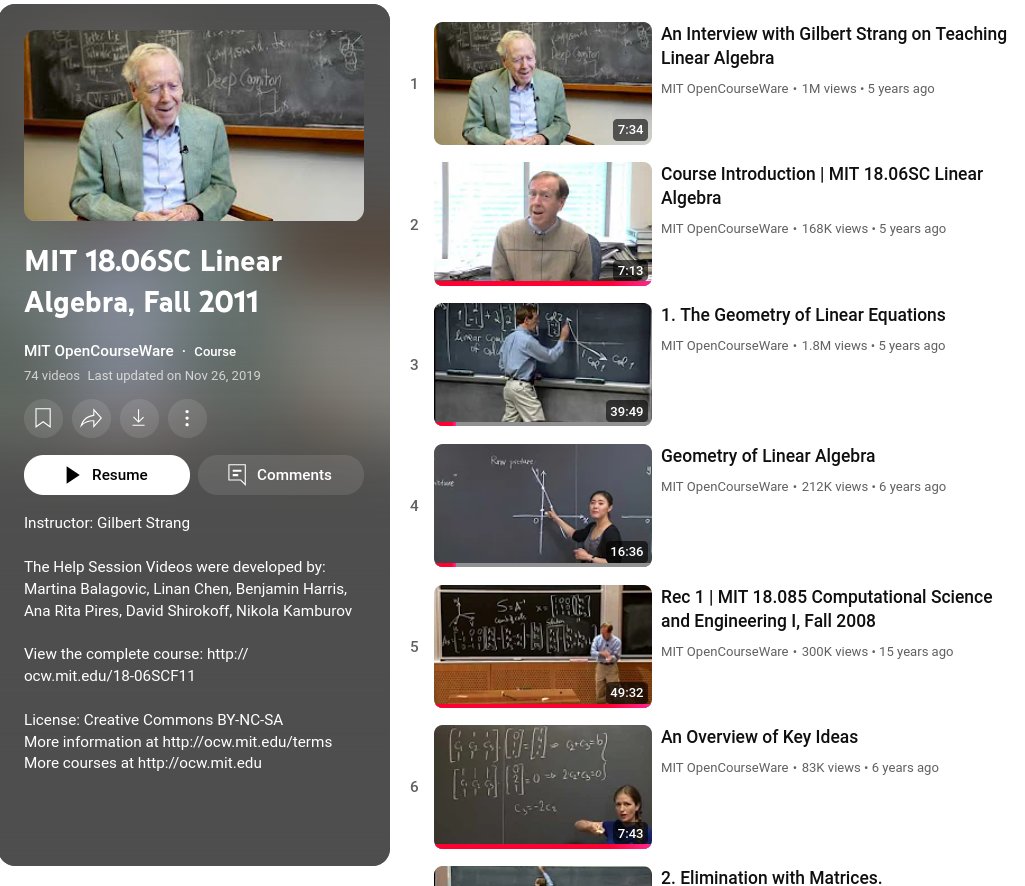Click channel name under the 1.8M views video
The width and height of the screenshot is (1025, 886).
point(724,345)
